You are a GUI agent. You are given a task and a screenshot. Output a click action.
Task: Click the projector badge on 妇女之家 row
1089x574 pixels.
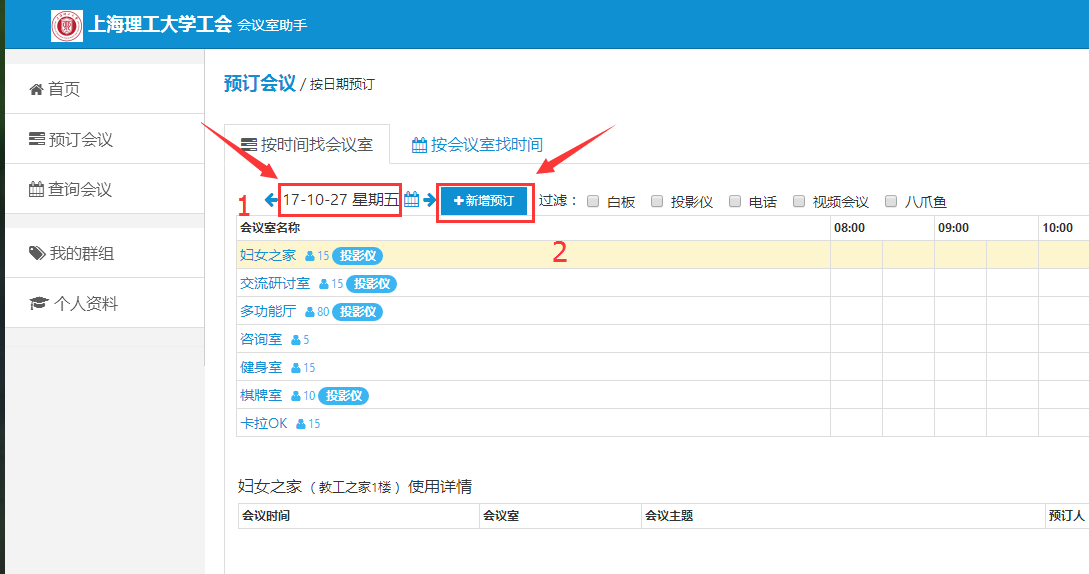click(x=357, y=256)
